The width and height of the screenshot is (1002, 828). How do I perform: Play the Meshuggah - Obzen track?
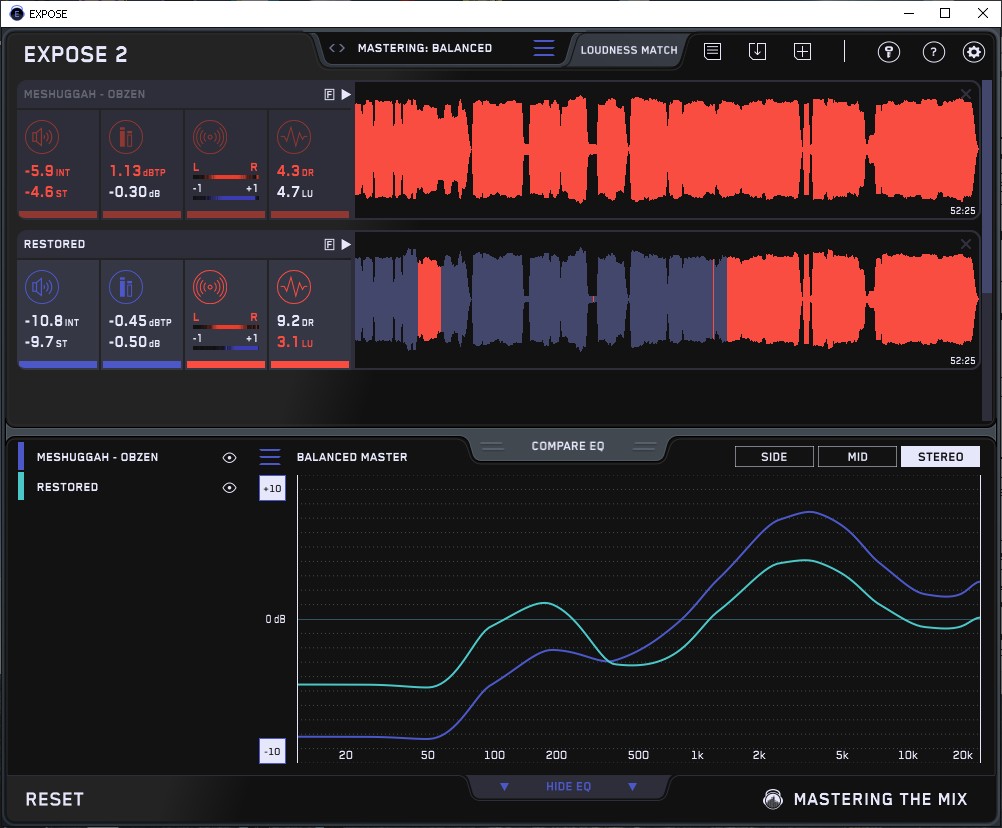point(346,95)
